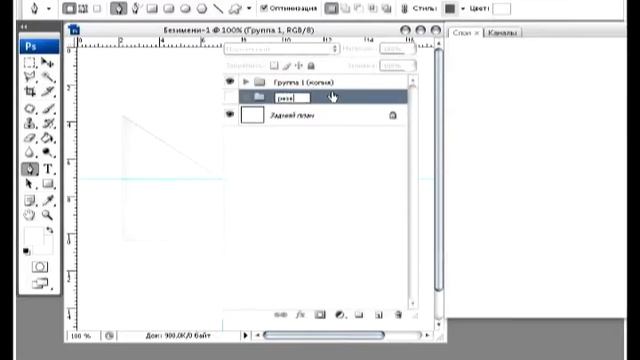Select the Pen tool in toolbox
Screen dimensions: 640x360
click(29, 169)
